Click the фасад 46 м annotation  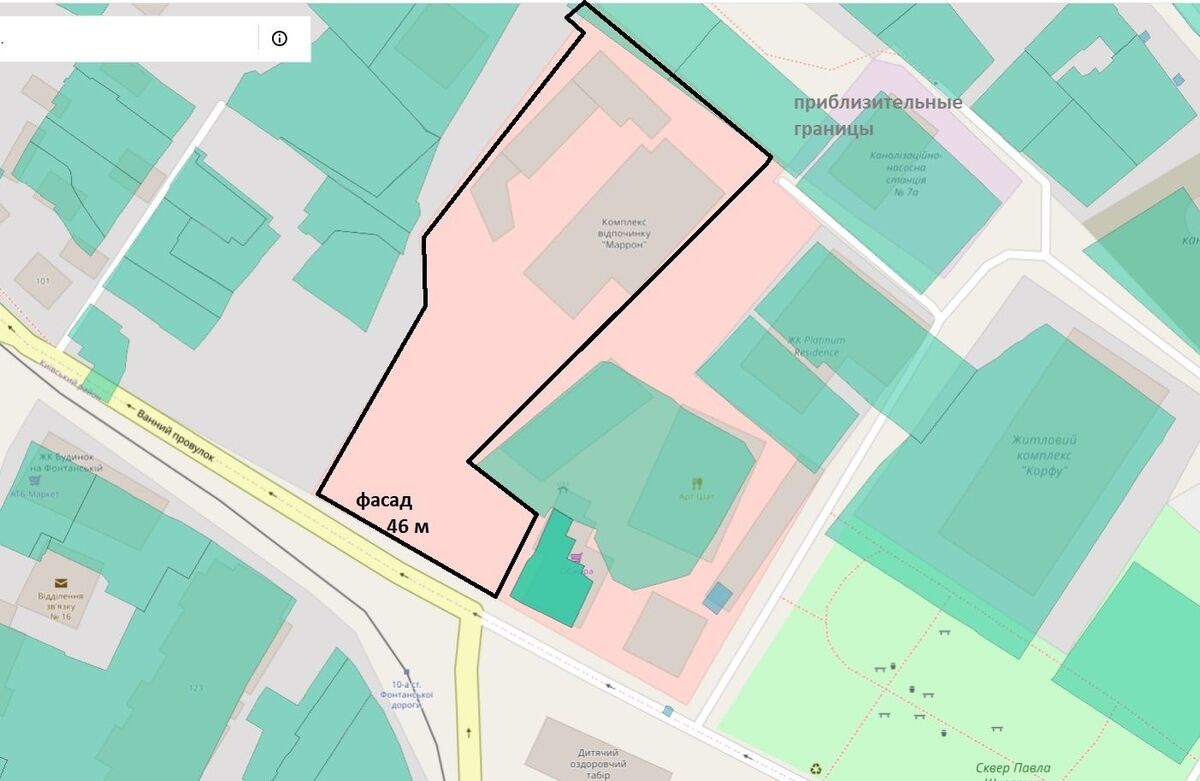tap(390, 514)
